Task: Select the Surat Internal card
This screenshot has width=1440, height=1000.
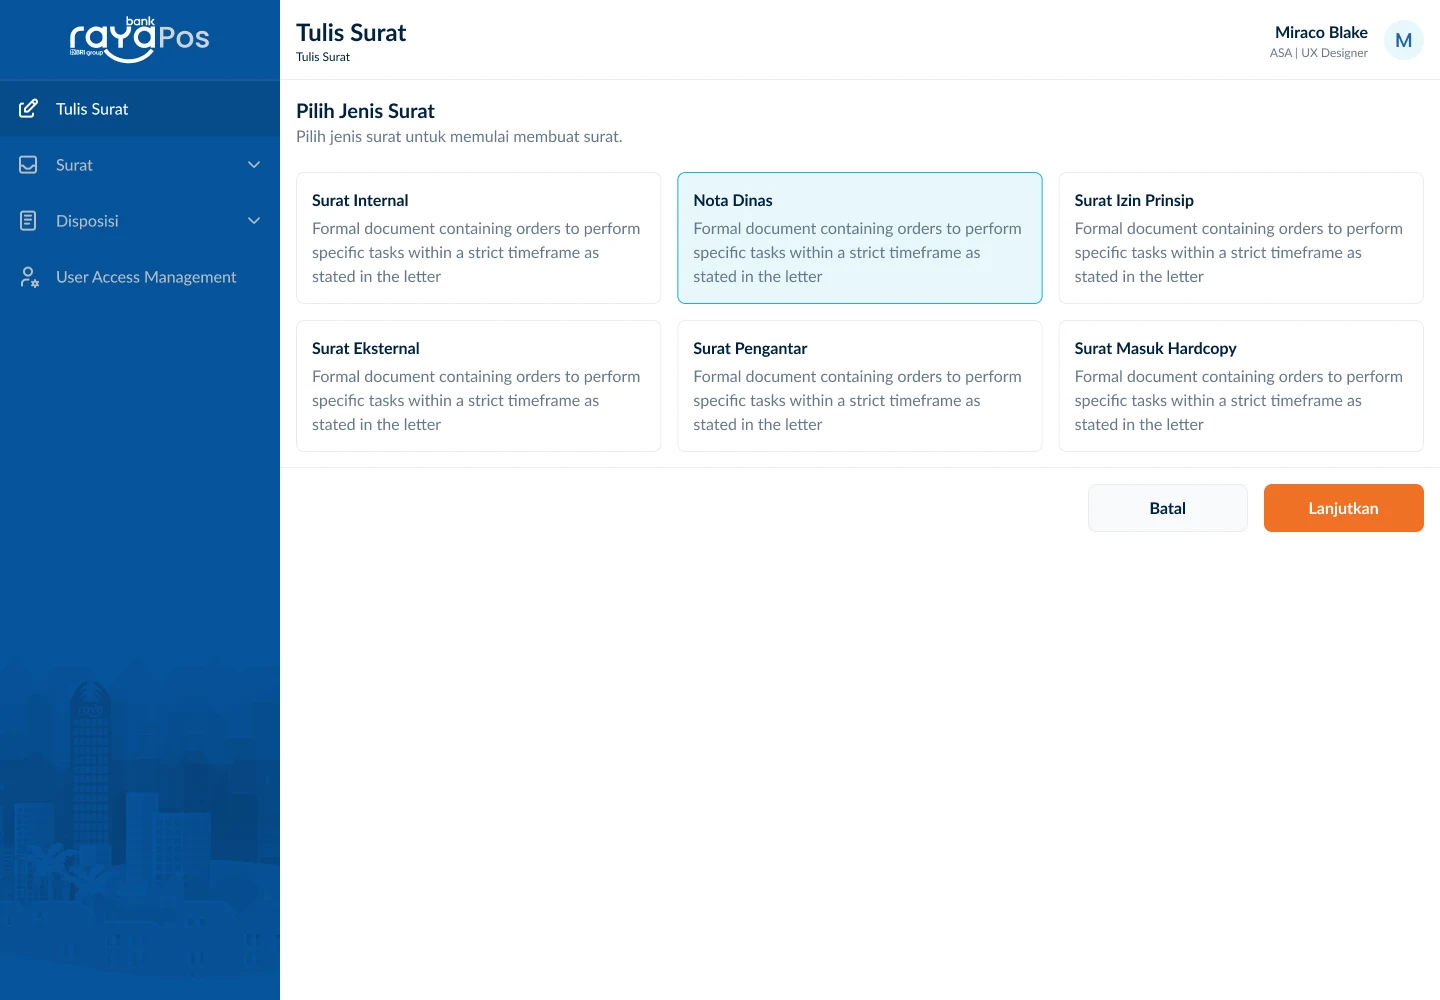Action: (479, 238)
